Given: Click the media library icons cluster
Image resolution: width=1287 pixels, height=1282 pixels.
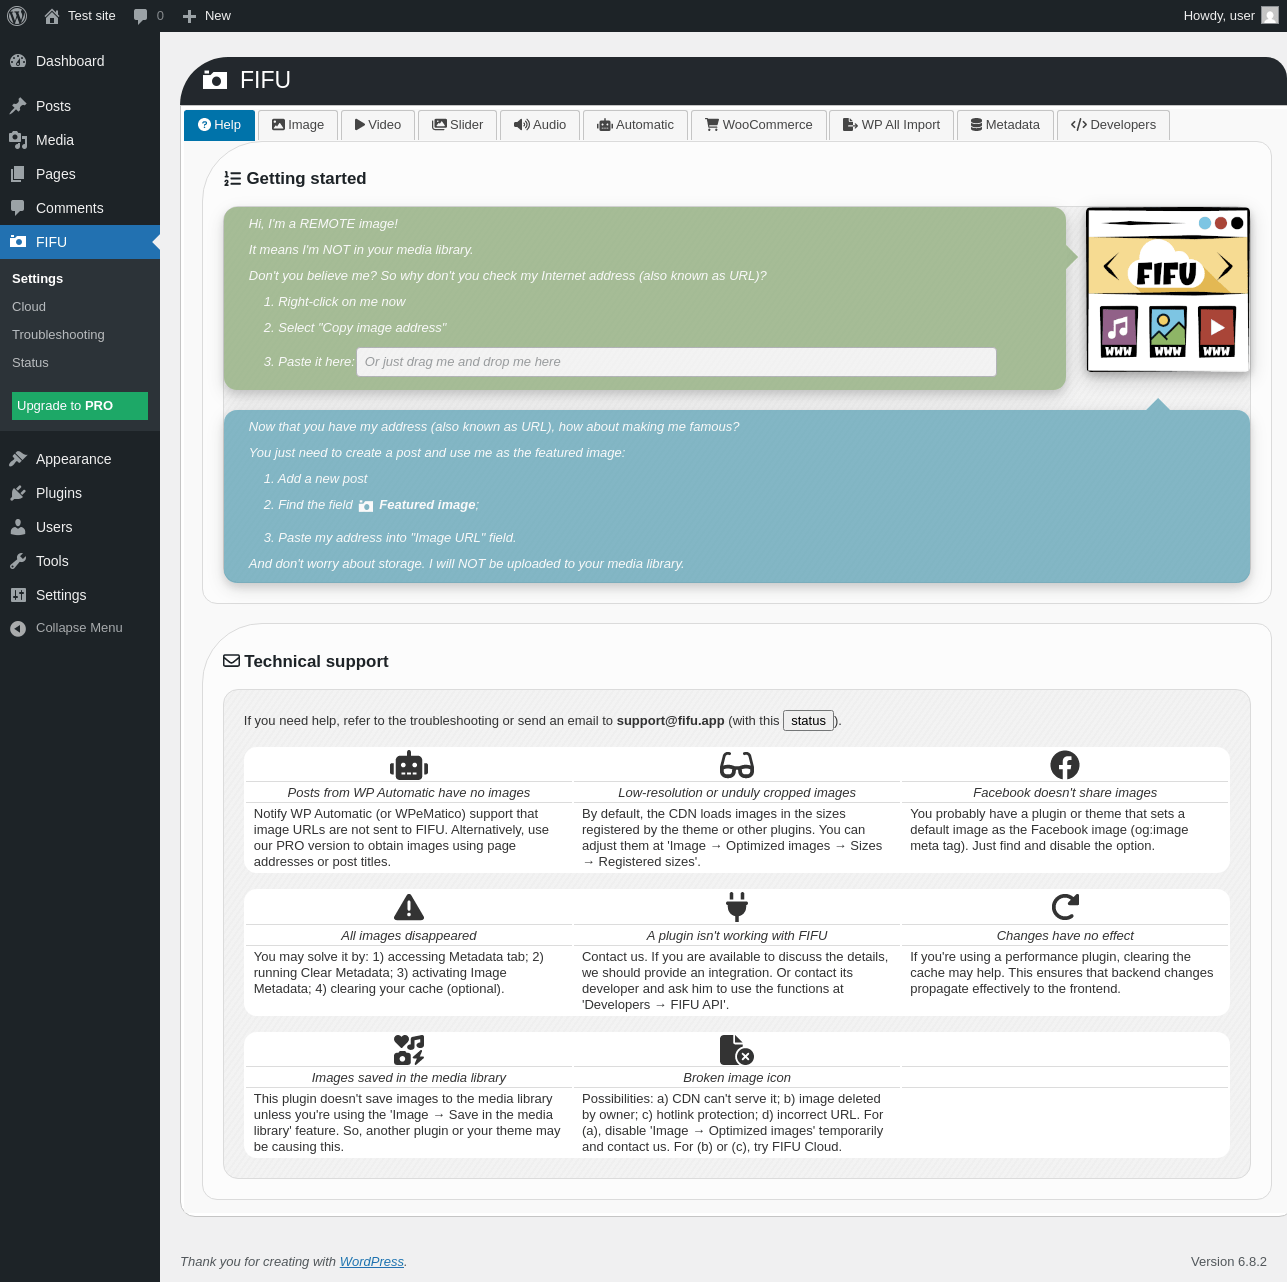Looking at the screenshot, I should click(409, 1050).
